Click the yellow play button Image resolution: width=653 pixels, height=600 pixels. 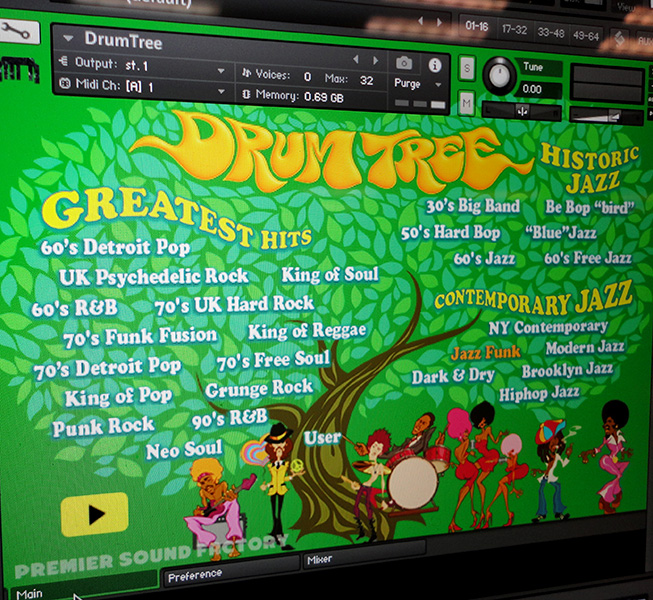coord(95,514)
